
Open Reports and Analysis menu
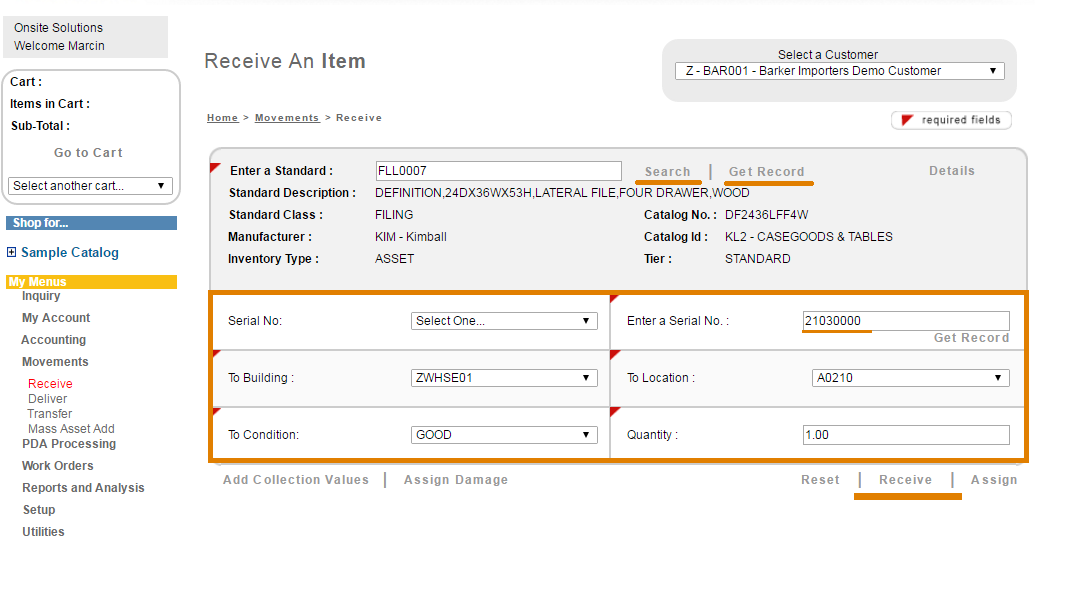(83, 488)
